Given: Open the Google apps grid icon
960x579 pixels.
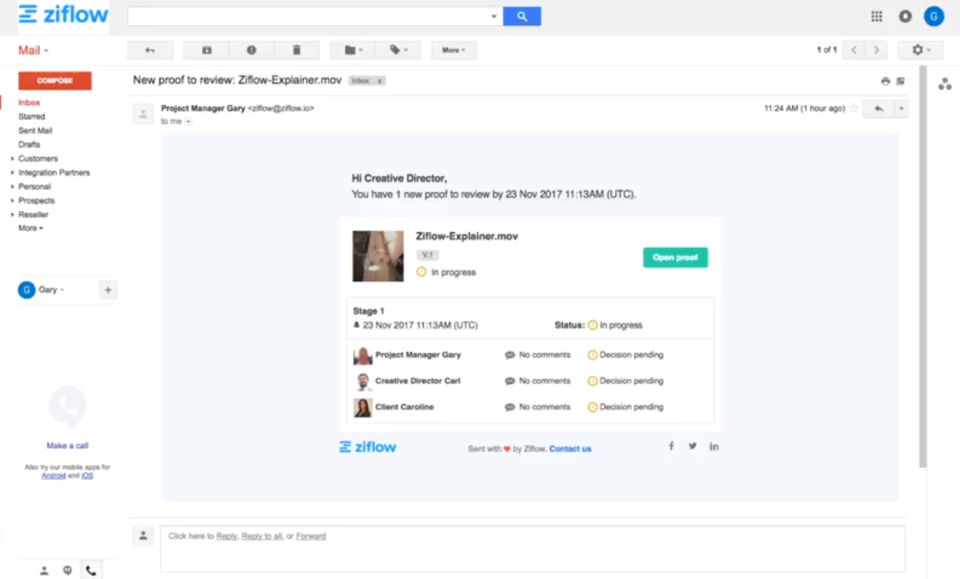Looking at the screenshot, I should point(877,17).
